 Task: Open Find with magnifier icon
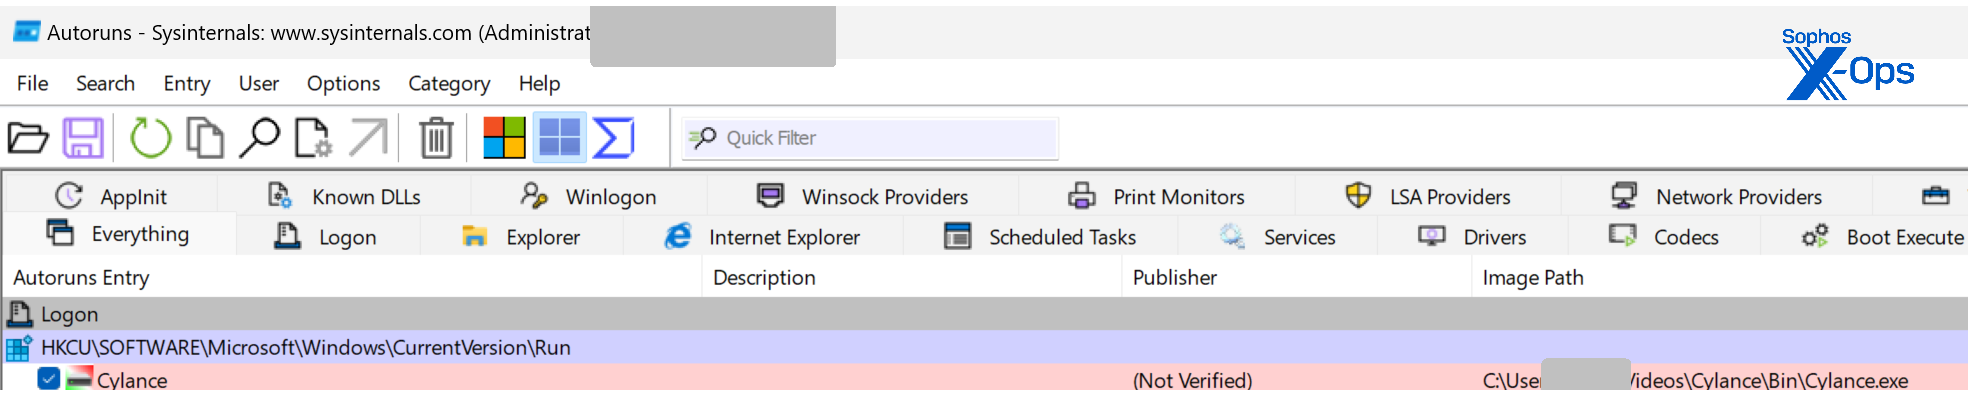[x=260, y=138]
